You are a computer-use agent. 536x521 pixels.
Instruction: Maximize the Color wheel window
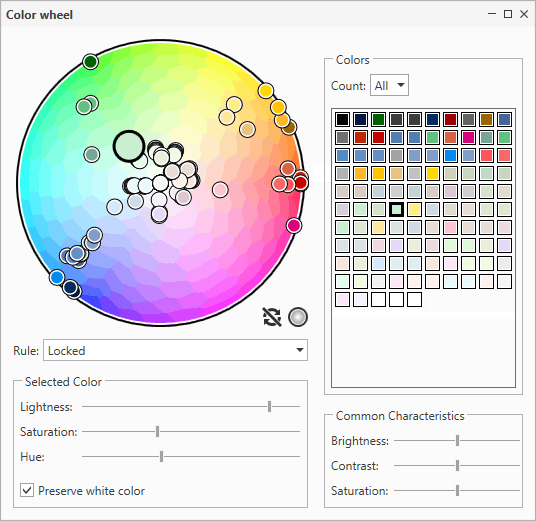(x=508, y=14)
